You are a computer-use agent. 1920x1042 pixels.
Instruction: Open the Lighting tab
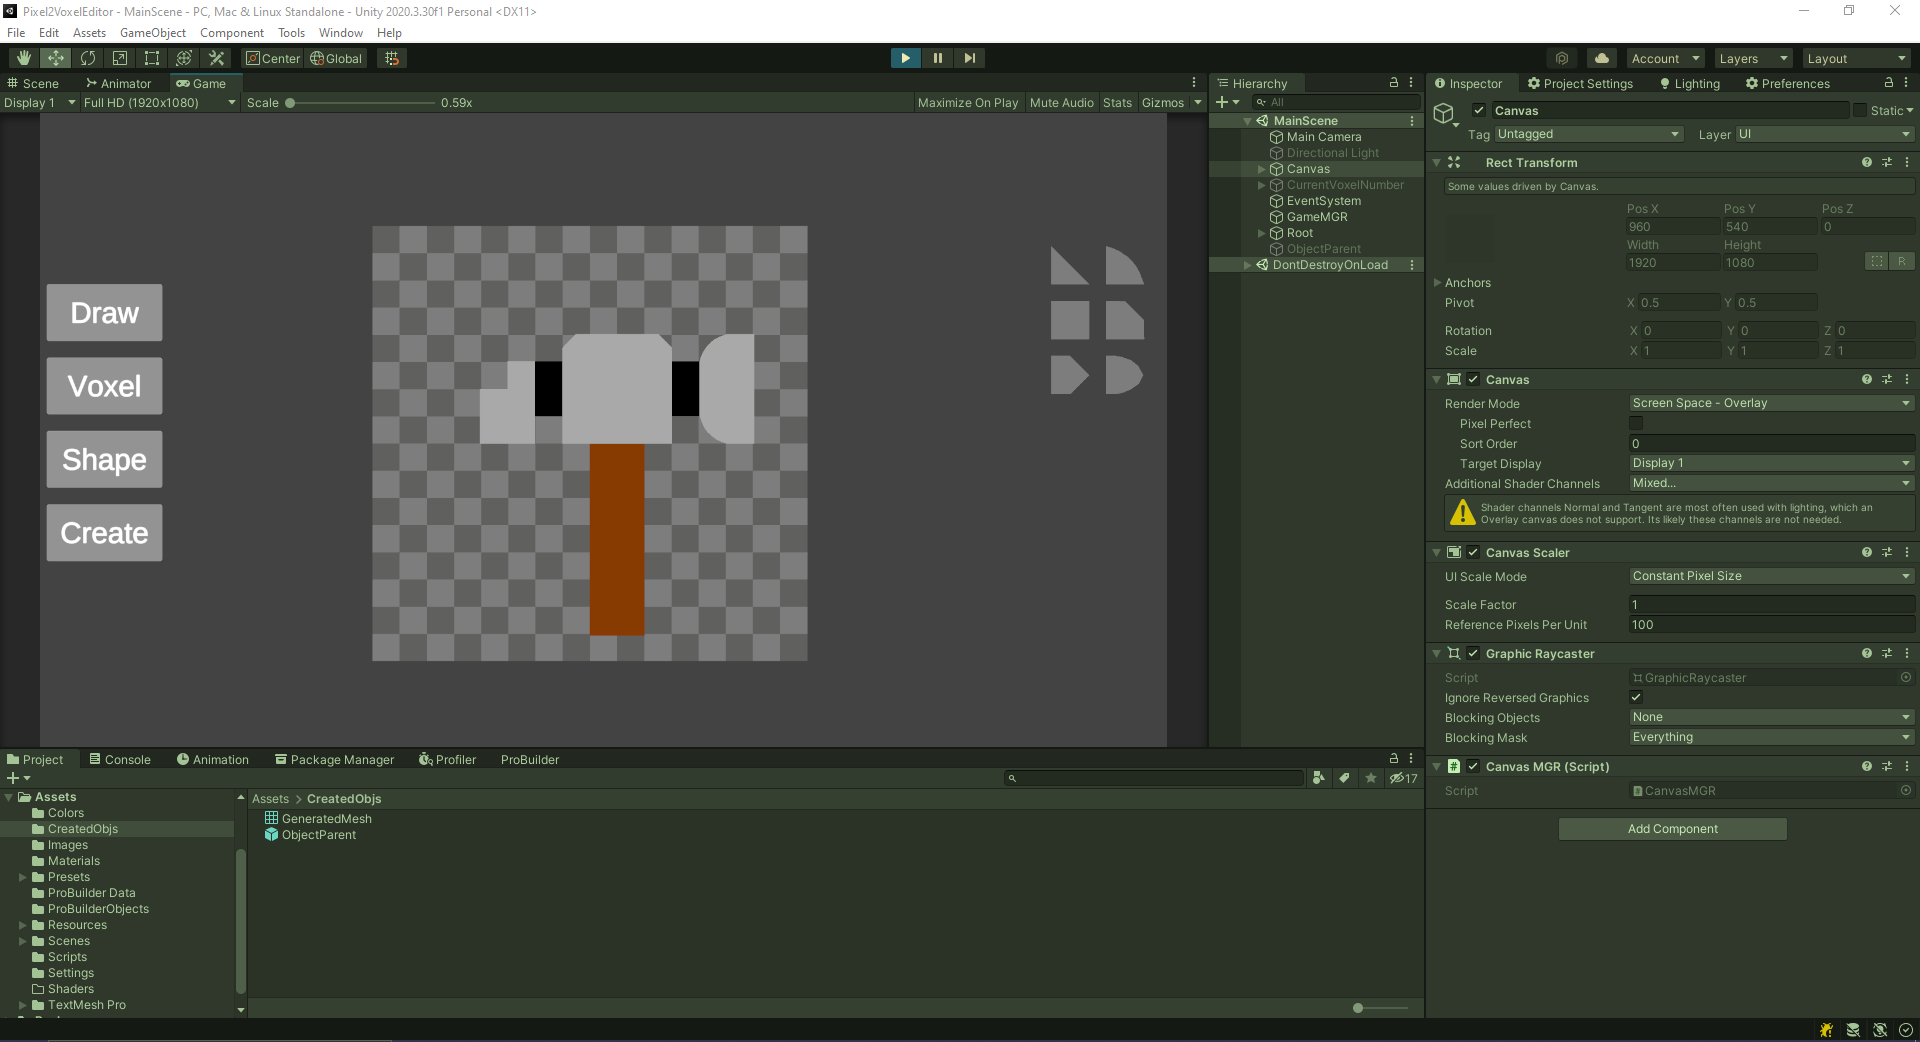[1690, 83]
